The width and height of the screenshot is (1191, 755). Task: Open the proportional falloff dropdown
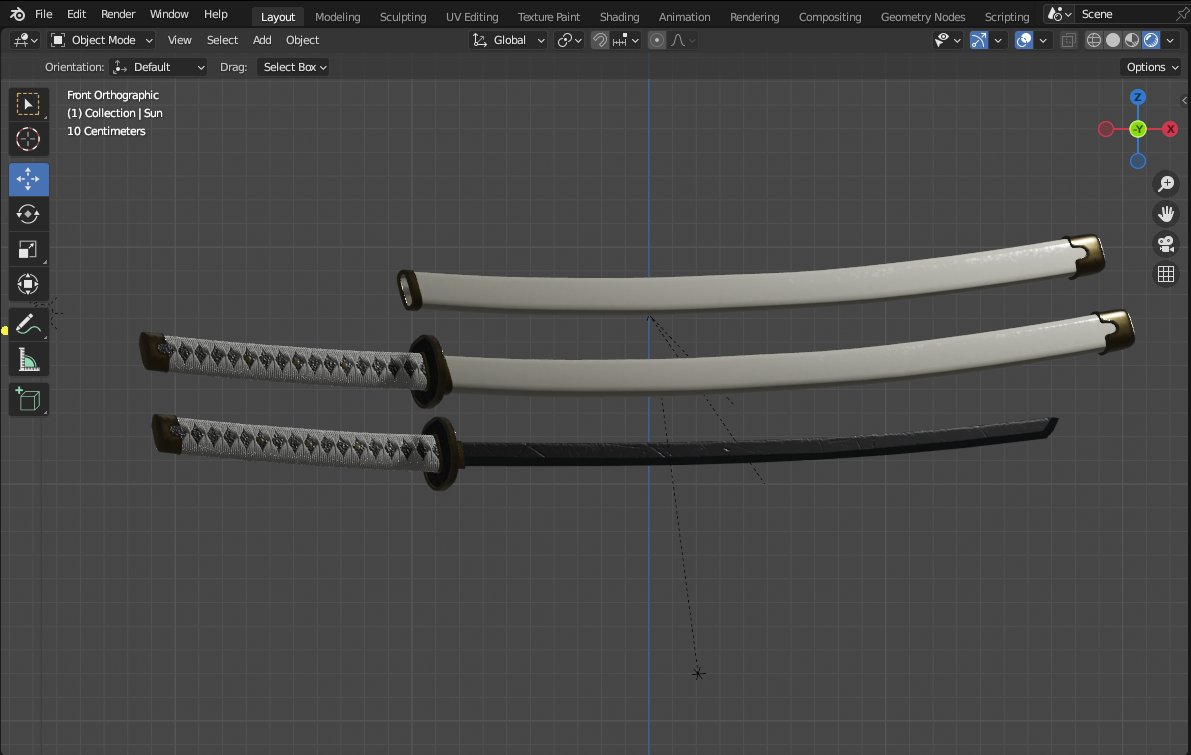point(682,40)
